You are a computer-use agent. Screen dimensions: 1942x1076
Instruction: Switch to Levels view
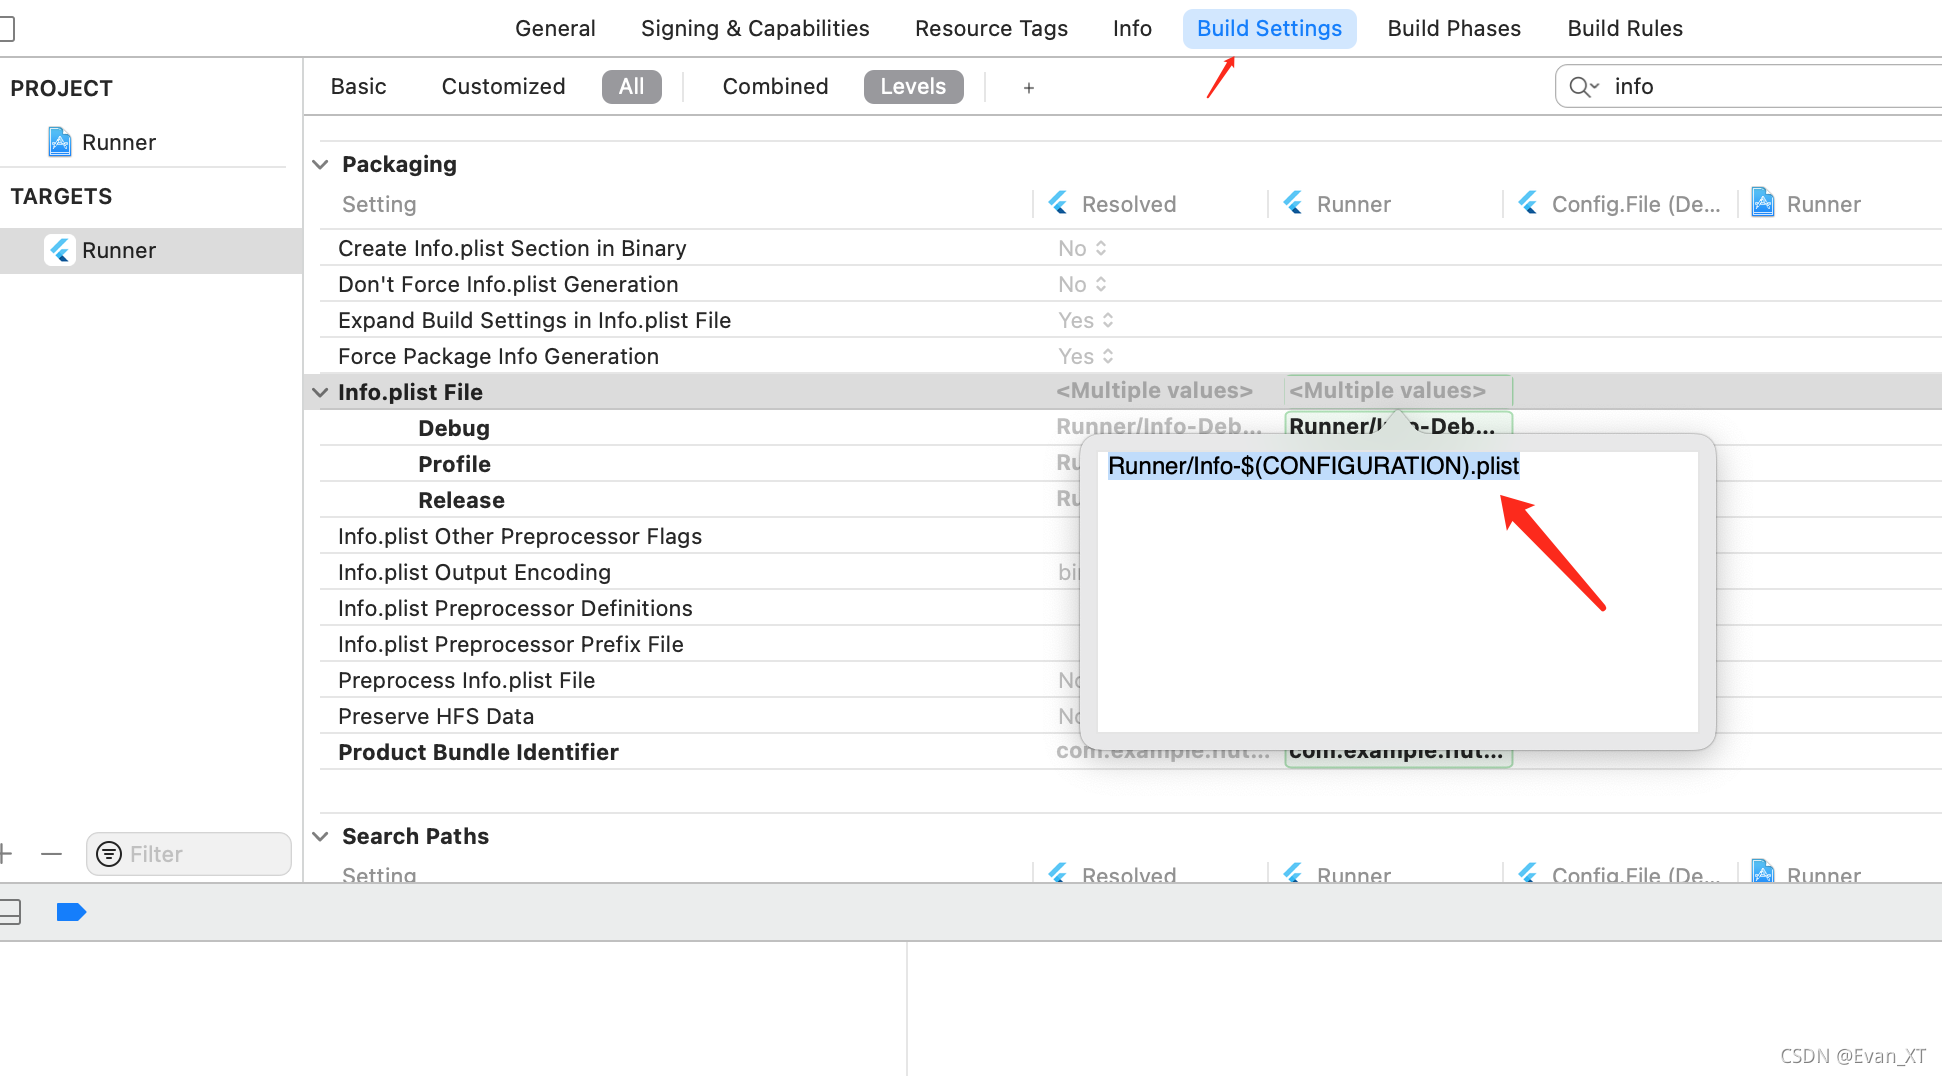pyautogui.click(x=913, y=86)
